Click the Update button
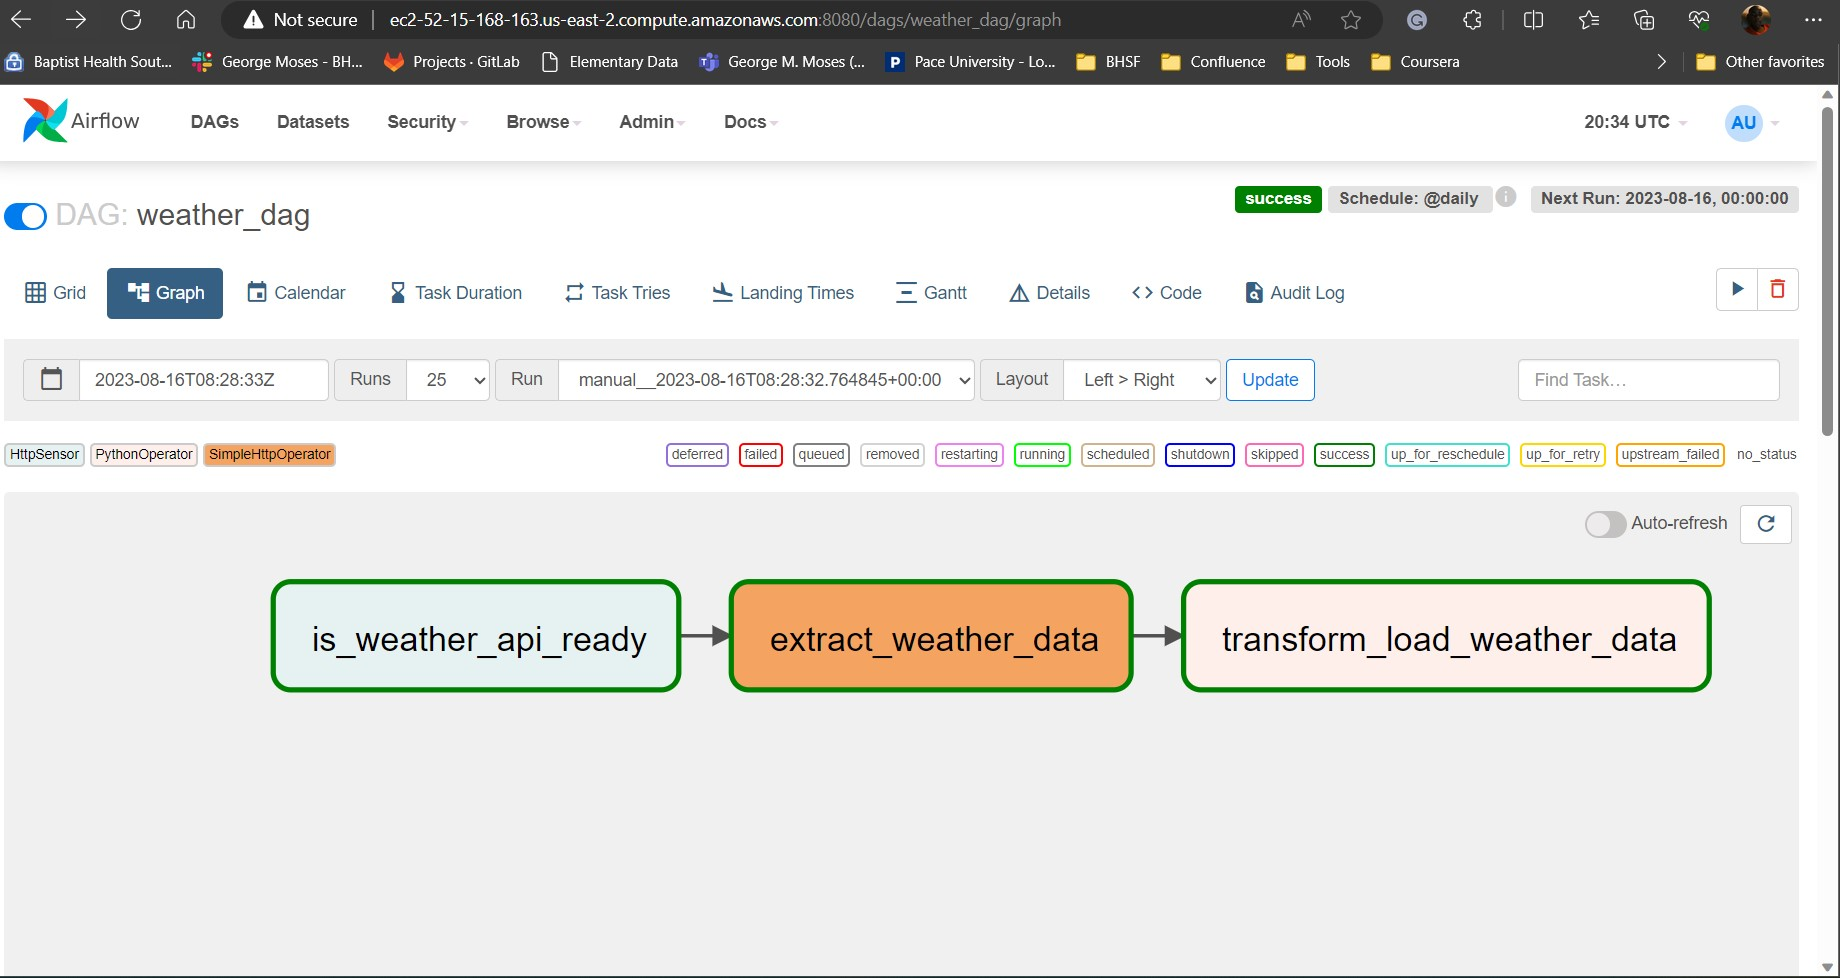Viewport: 1840px width, 978px height. [x=1269, y=380]
